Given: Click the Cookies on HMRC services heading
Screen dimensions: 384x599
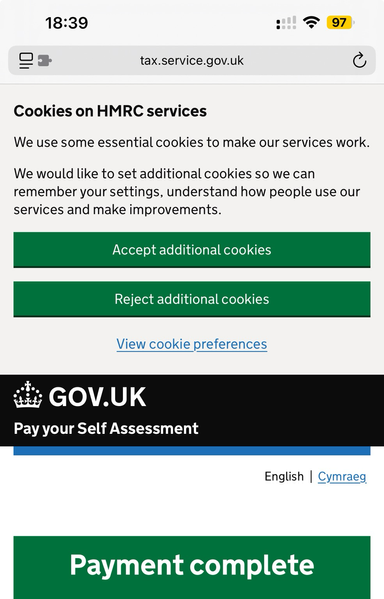Looking at the screenshot, I should pos(110,111).
